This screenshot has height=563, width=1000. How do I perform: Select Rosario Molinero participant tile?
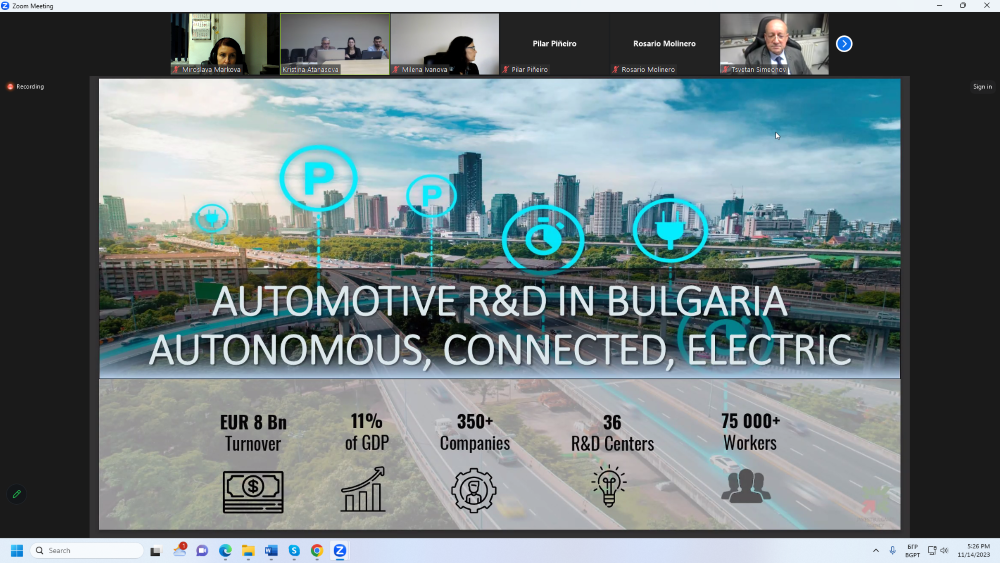pyautogui.click(x=664, y=44)
